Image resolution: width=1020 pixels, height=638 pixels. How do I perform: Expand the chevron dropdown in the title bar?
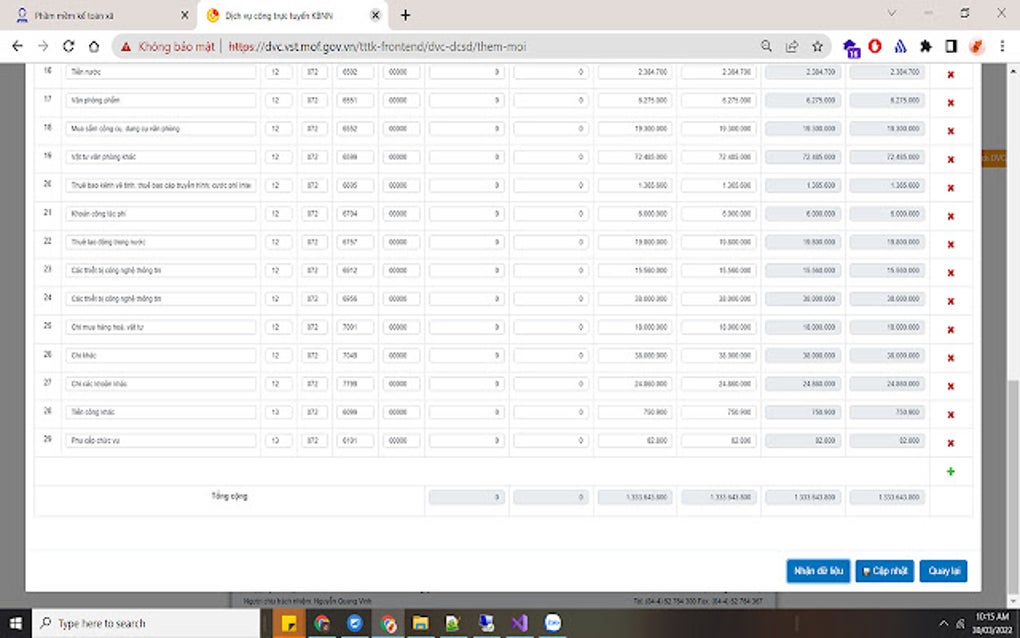coord(891,14)
